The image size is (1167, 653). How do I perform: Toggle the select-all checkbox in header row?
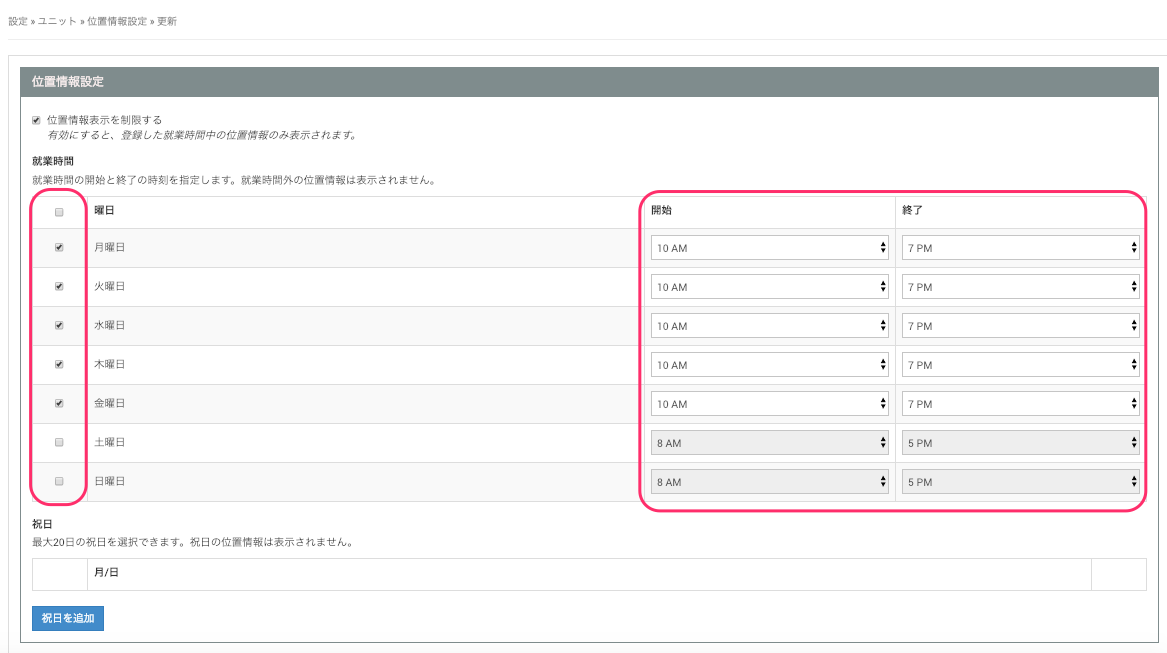[x=59, y=212]
